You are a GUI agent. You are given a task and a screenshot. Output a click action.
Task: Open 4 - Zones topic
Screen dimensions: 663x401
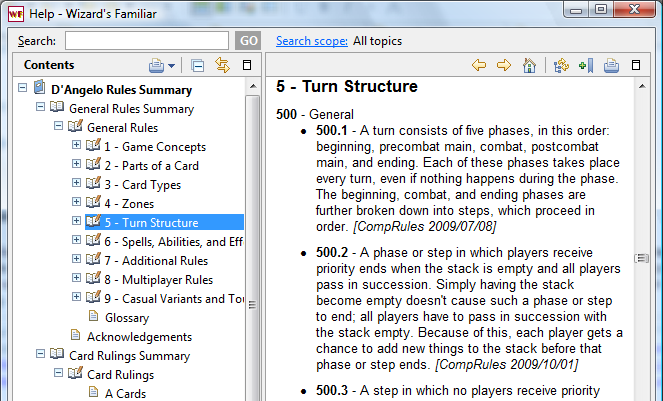129,204
